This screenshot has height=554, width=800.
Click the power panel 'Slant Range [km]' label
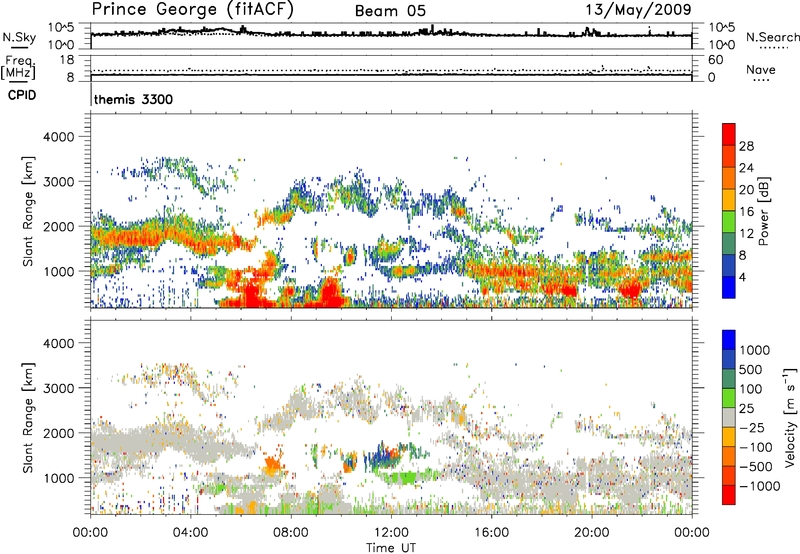pyautogui.click(x=28, y=211)
